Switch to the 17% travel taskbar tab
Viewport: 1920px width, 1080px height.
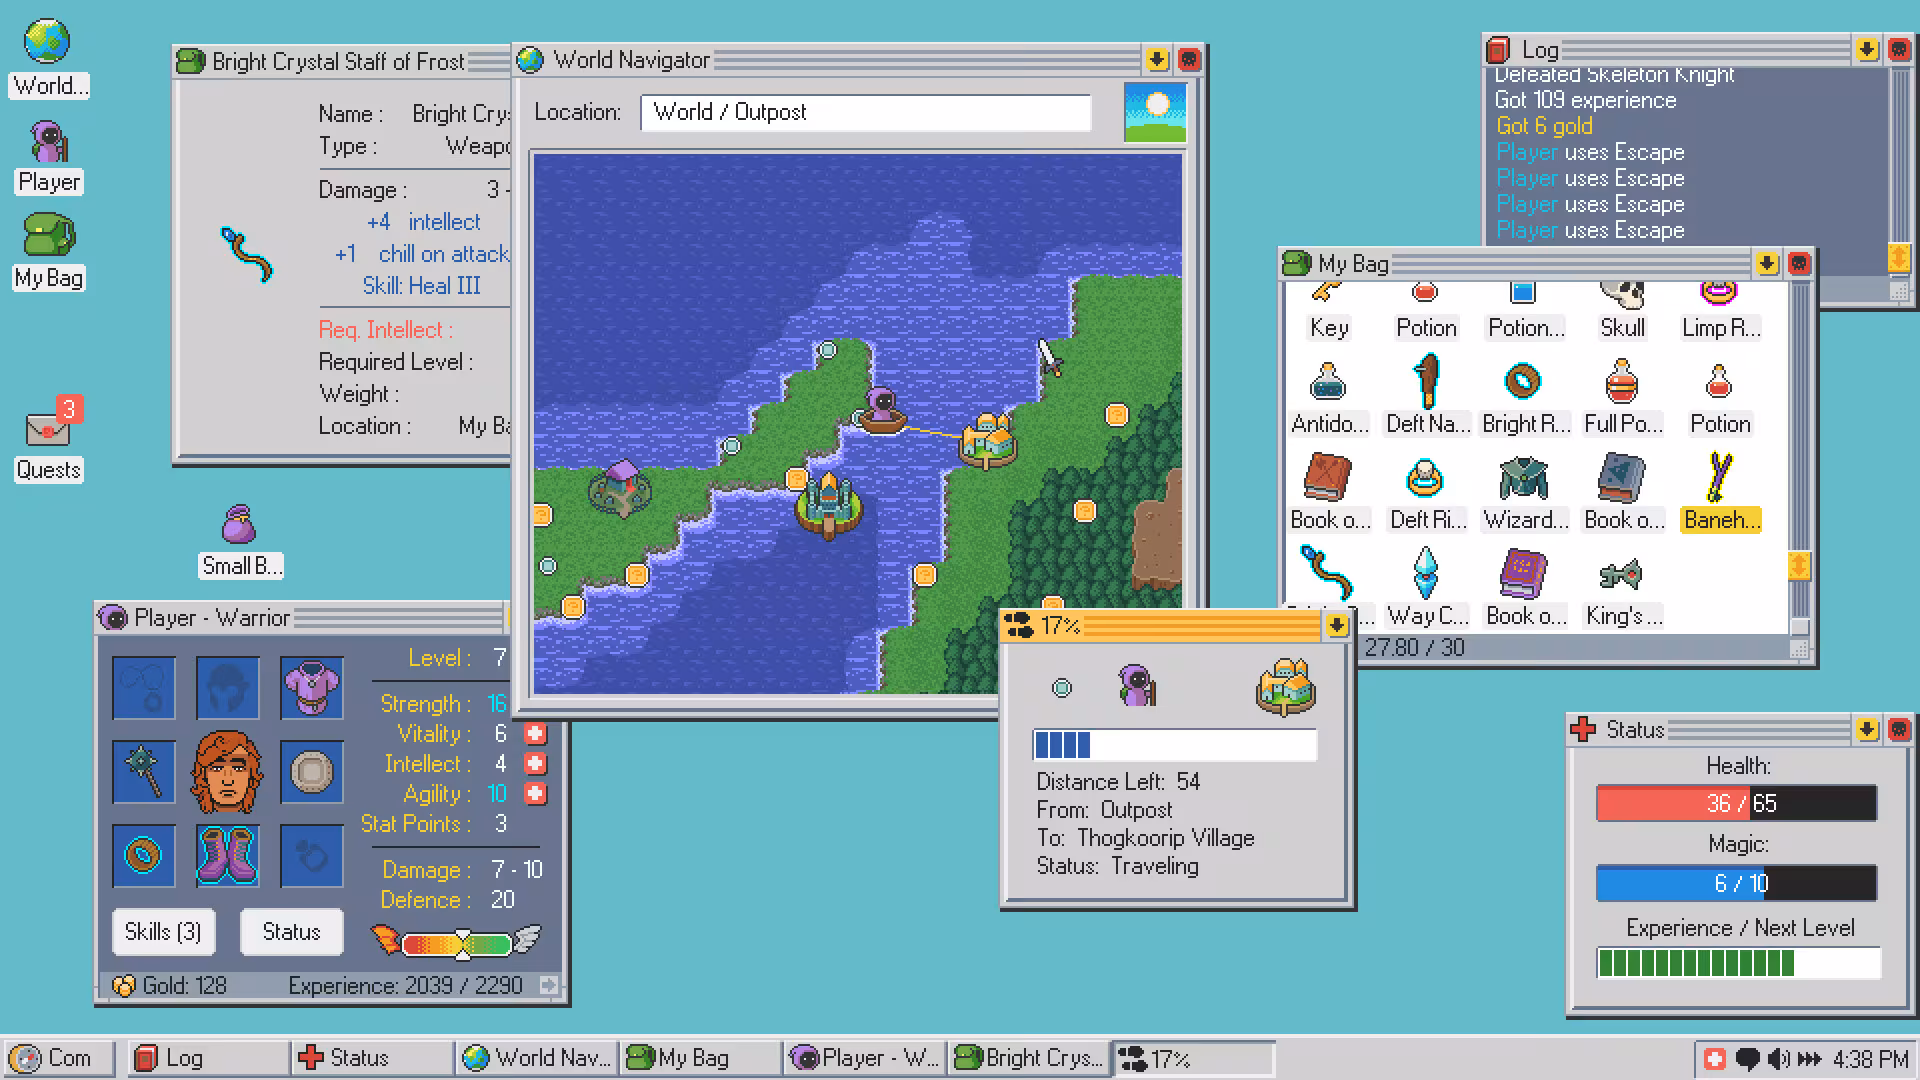1194,1058
